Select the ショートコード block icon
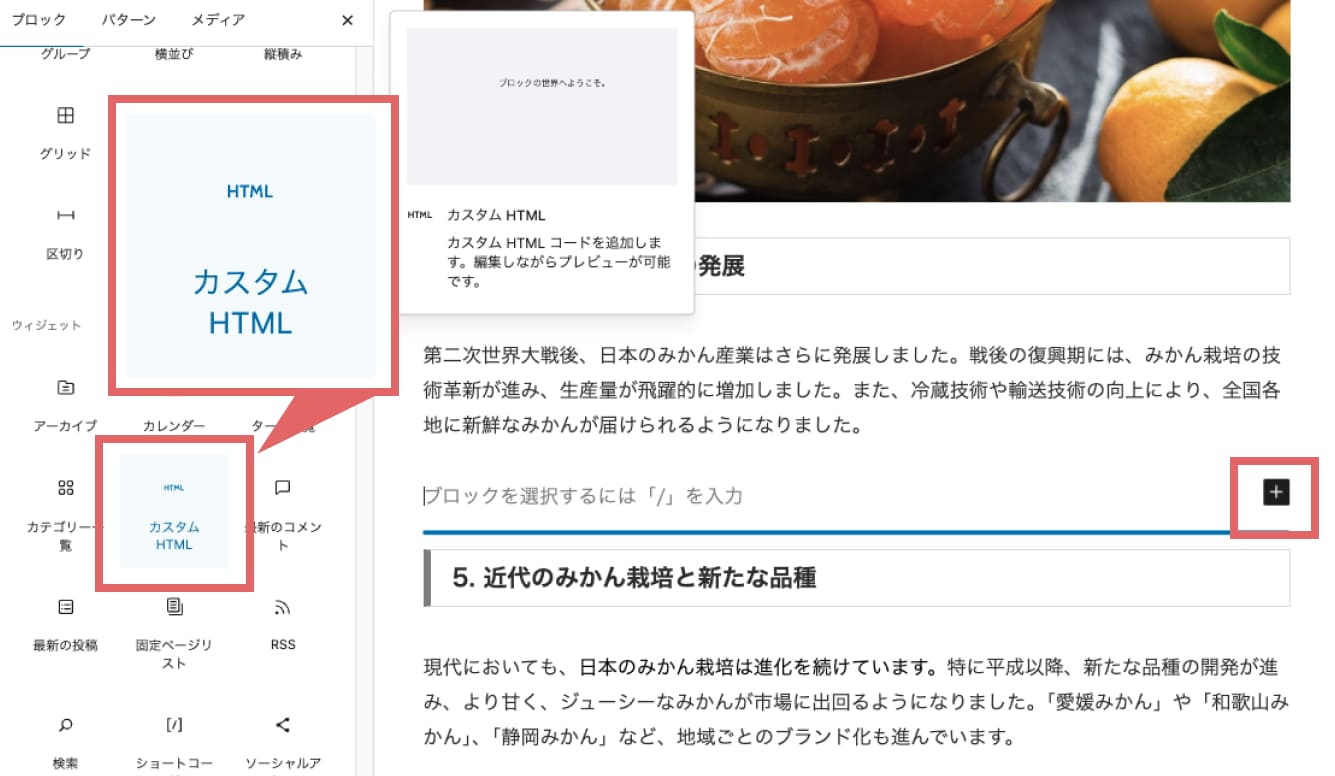The height and width of the screenshot is (776, 1335). (x=172, y=725)
